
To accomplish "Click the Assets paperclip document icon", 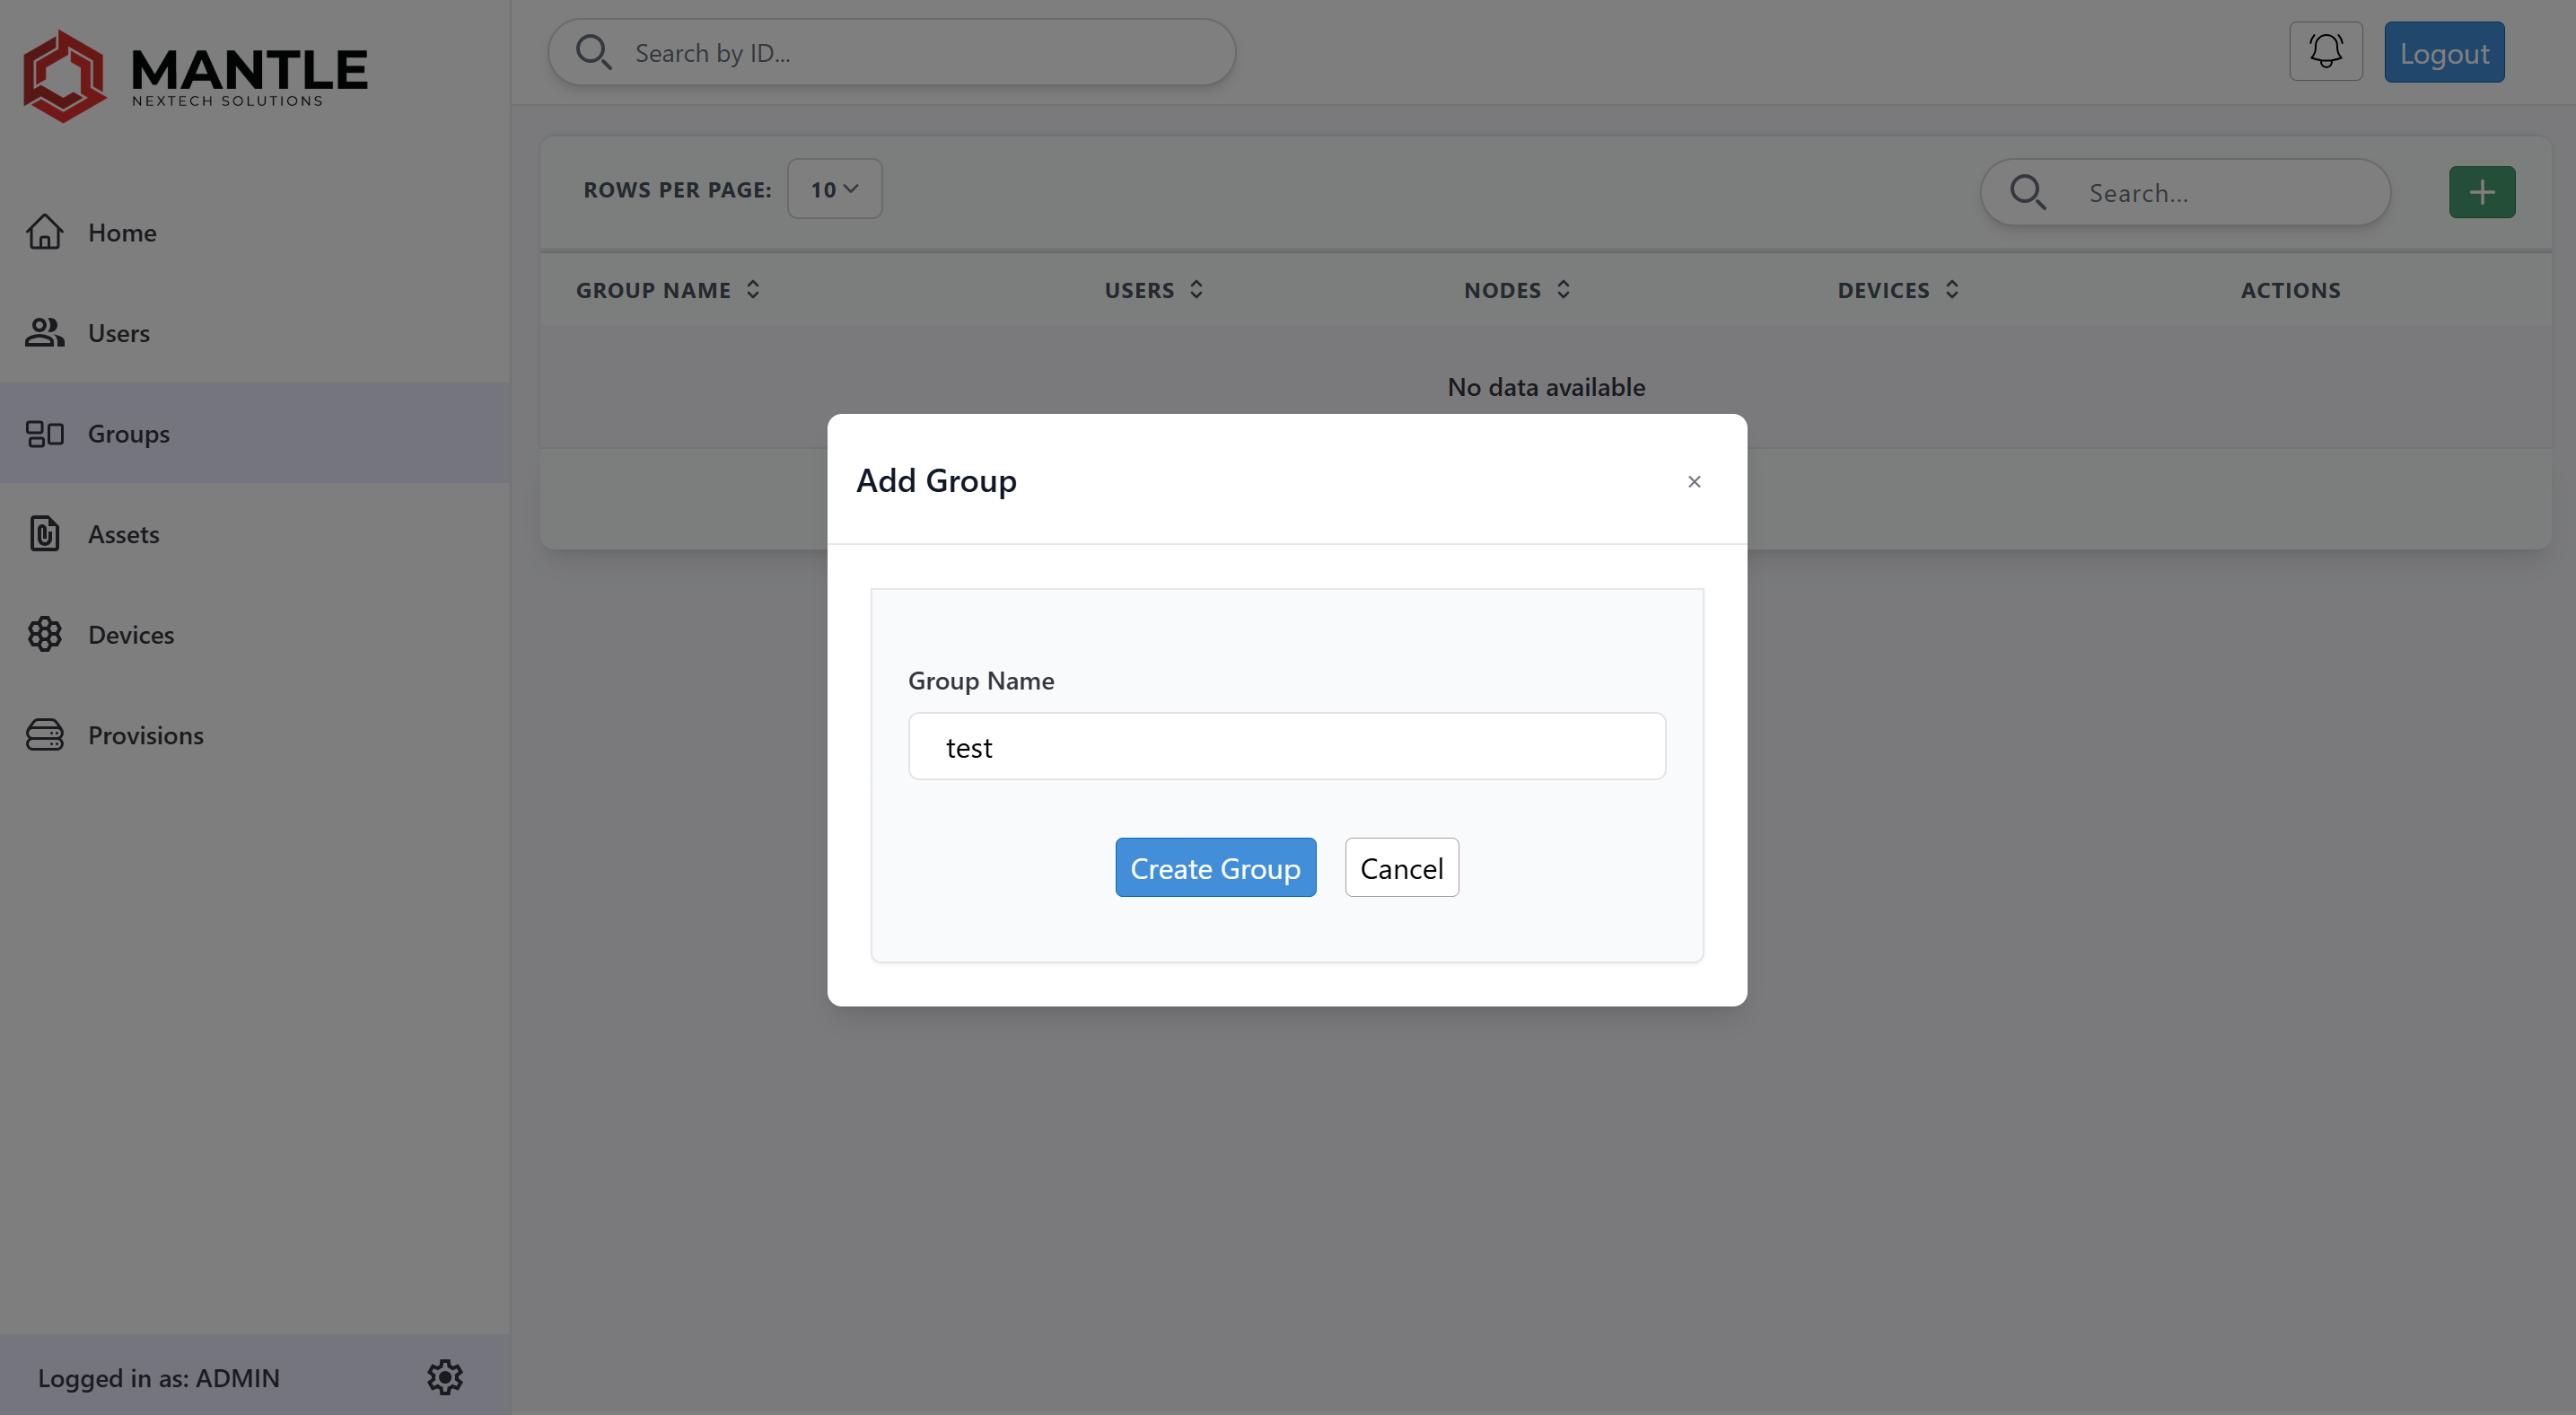I will click(x=45, y=533).
